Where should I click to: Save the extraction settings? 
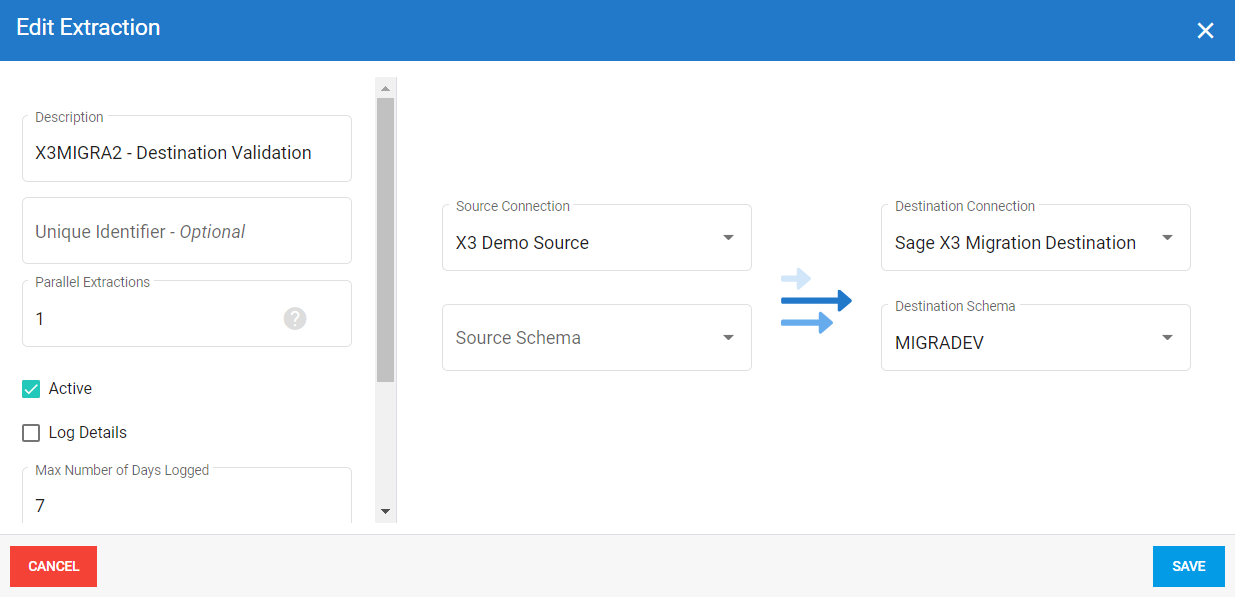1188,566
